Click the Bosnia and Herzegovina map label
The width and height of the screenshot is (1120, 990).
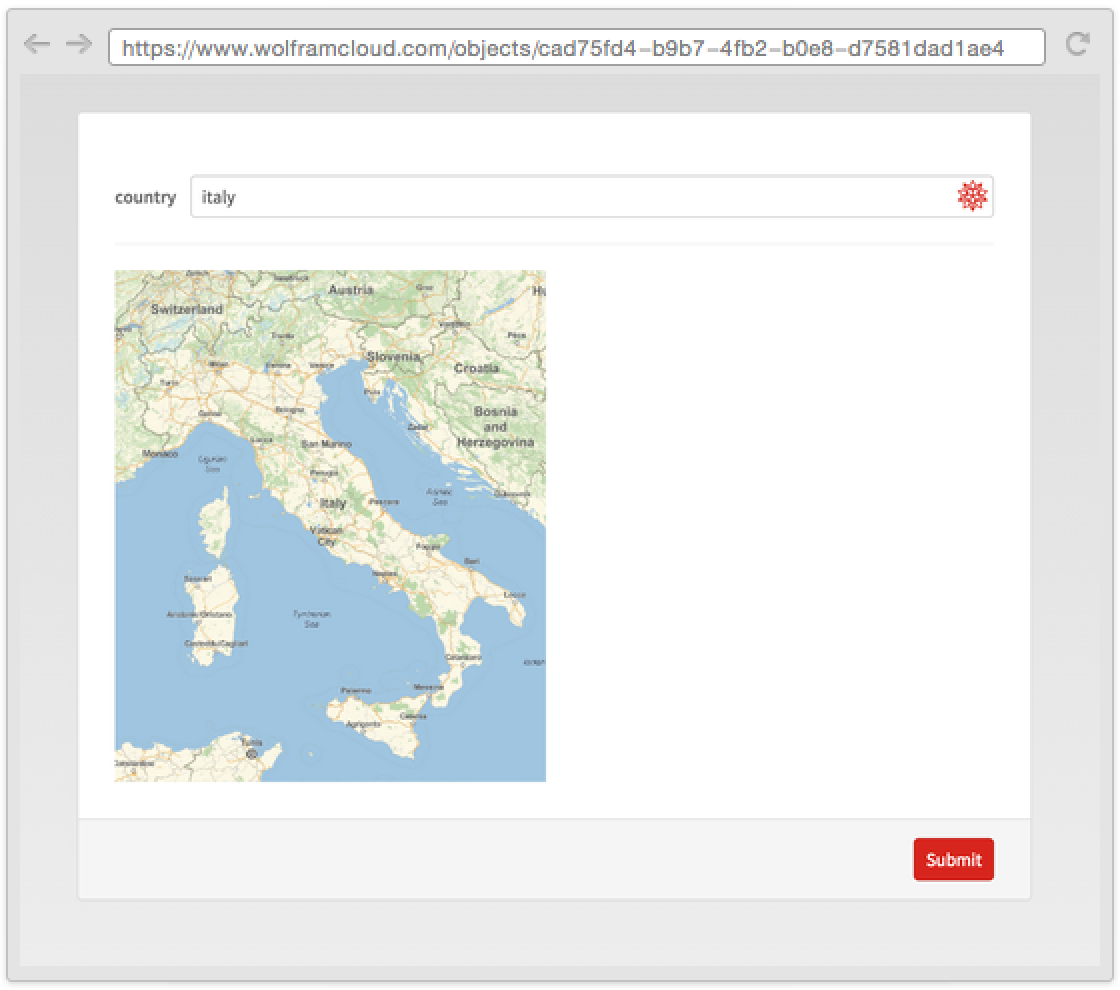click(495, 426)
